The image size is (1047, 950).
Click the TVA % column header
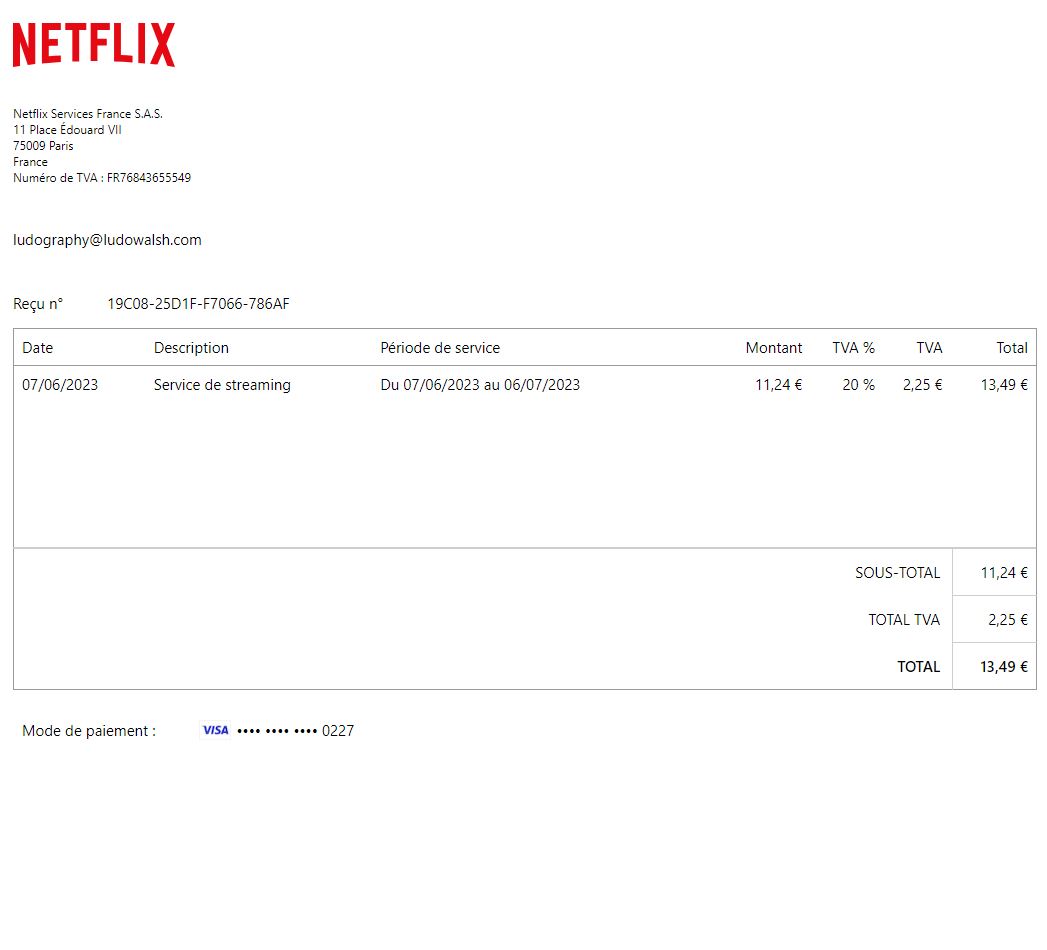coord(853,348)
